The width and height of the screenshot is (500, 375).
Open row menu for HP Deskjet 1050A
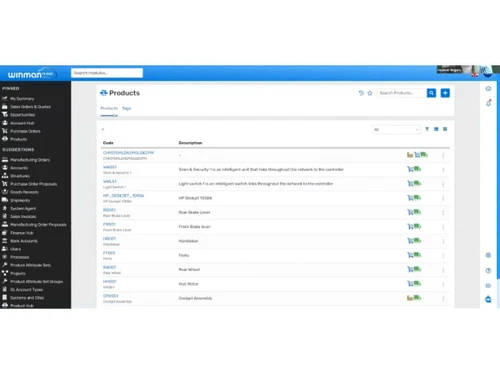click(x=443, y=198)
